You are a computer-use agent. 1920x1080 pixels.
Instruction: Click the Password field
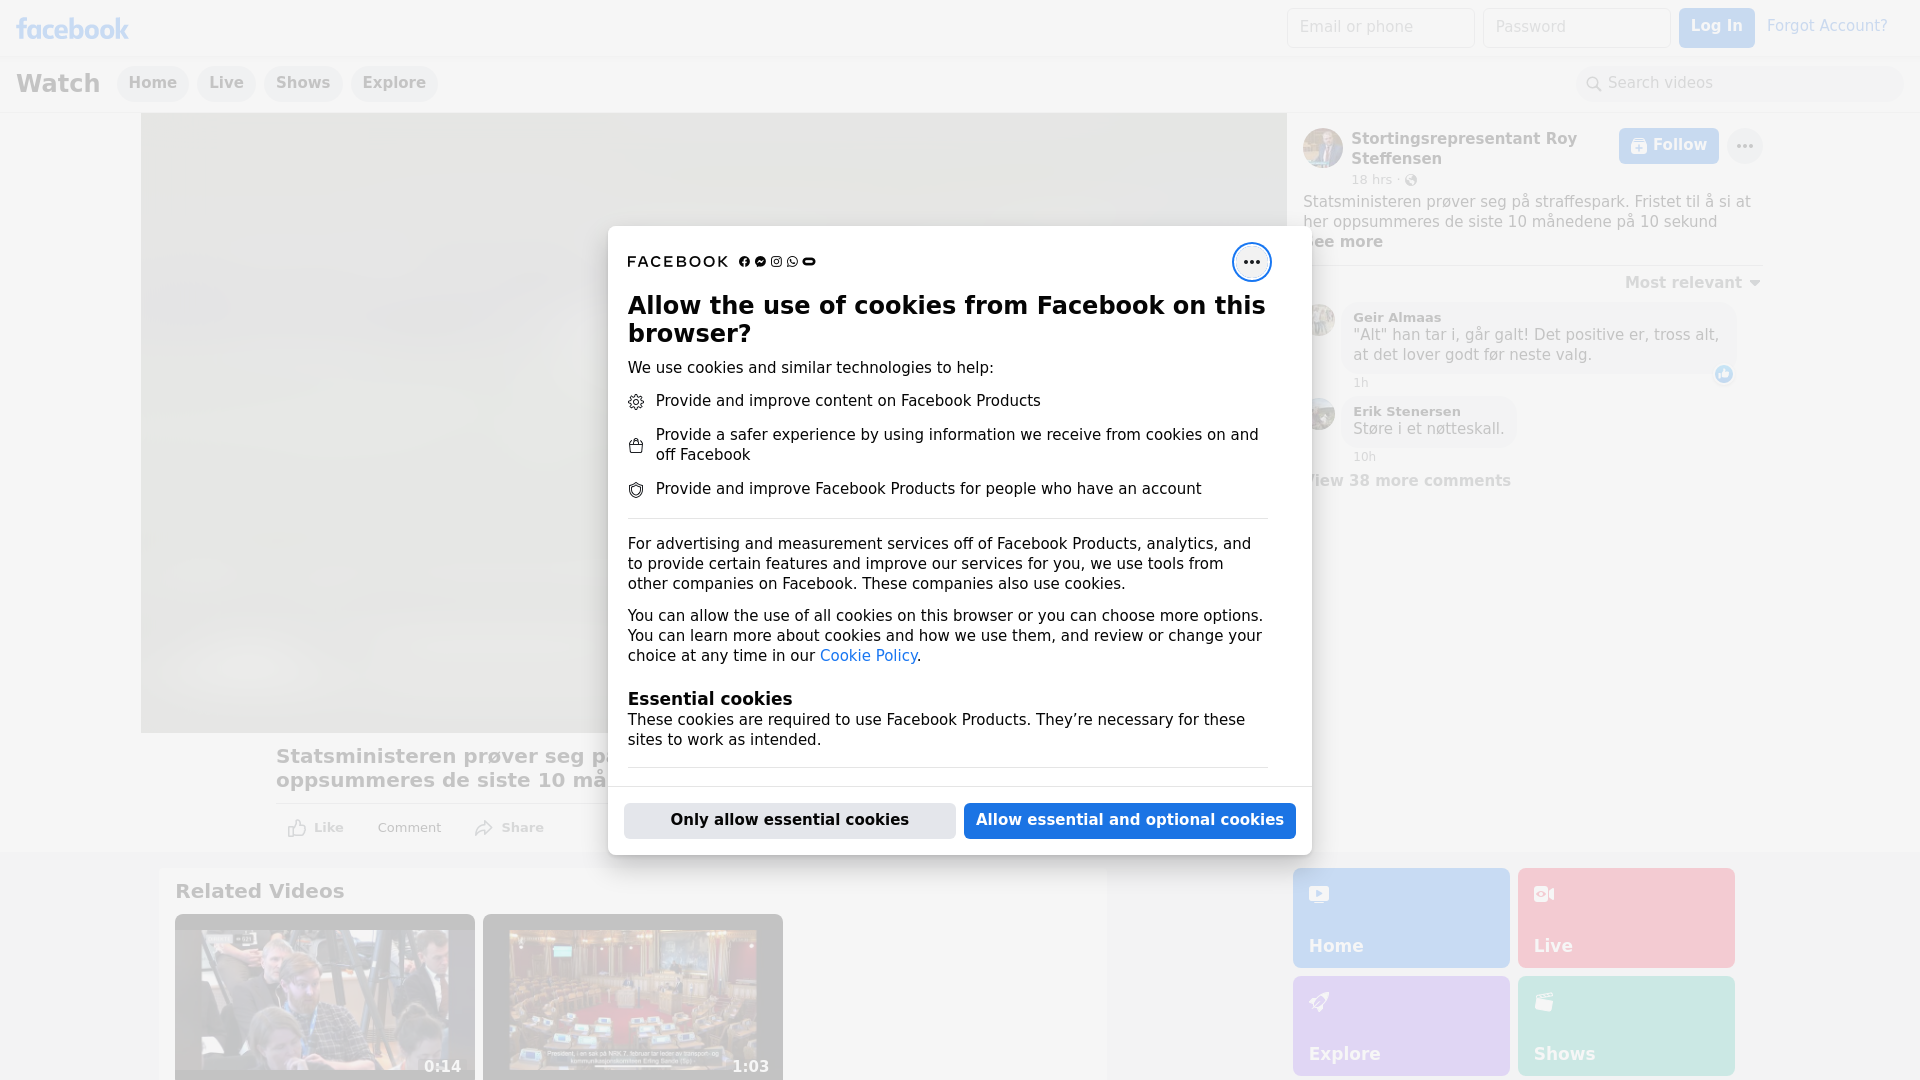pyautogui.click(x=1576, y=28)
